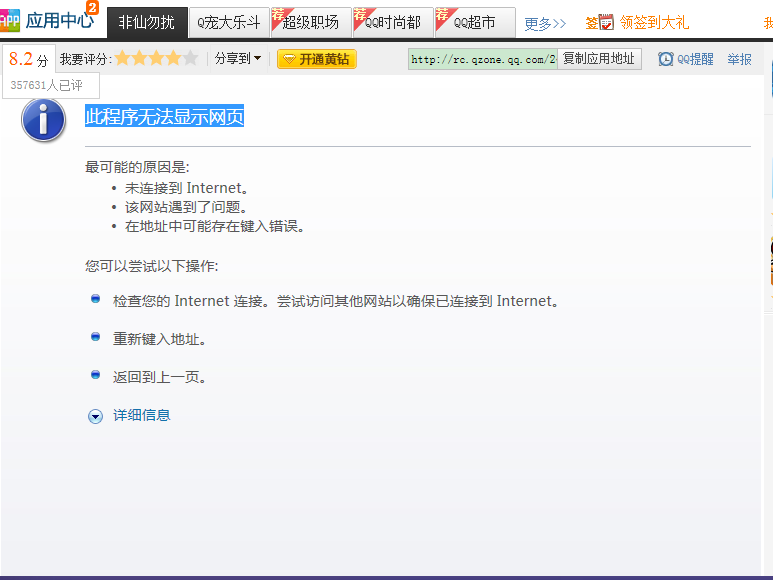Open the 领签到大礼 link
Screen dimensions: 773x580
click(x=654, y=22)
